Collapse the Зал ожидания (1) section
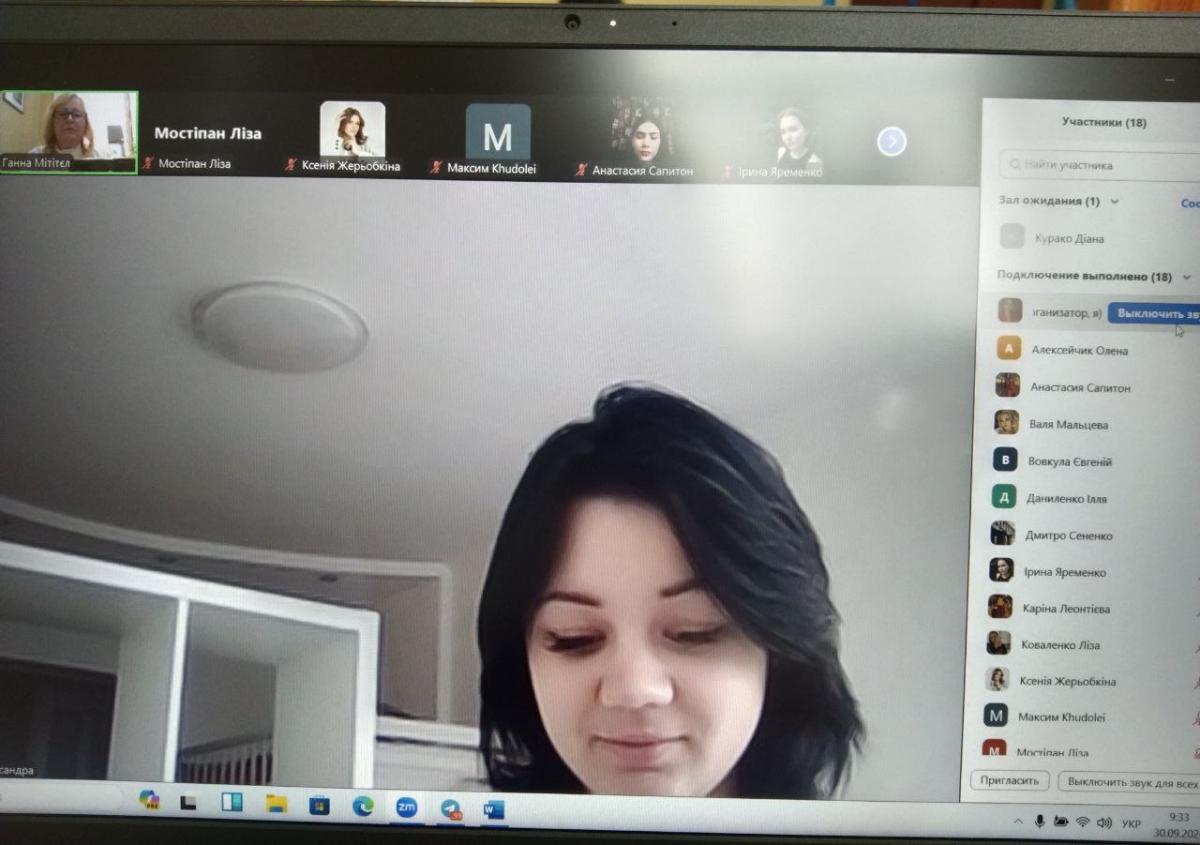The width and height of the screenshot is (1200, 845). click(x=1114, y=202)
